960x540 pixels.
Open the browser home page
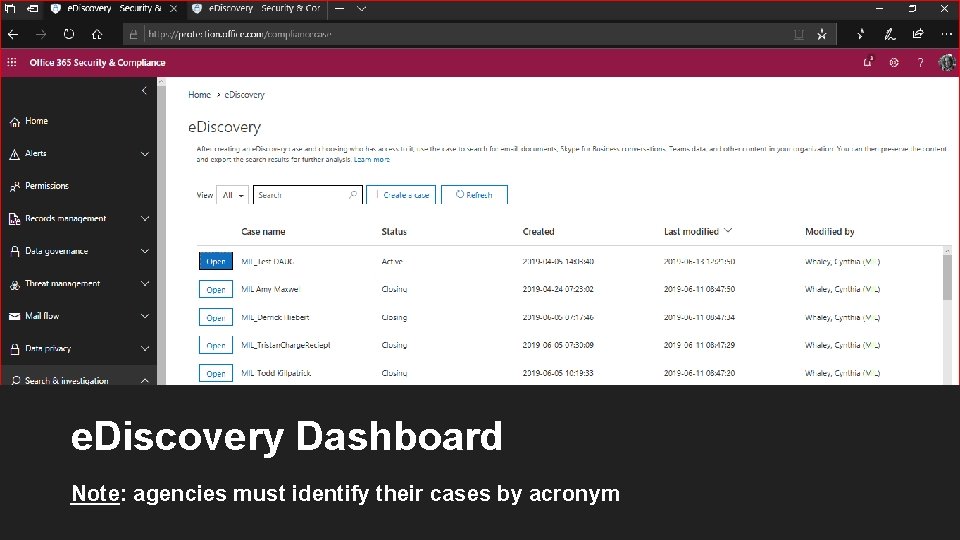point(97,34)
